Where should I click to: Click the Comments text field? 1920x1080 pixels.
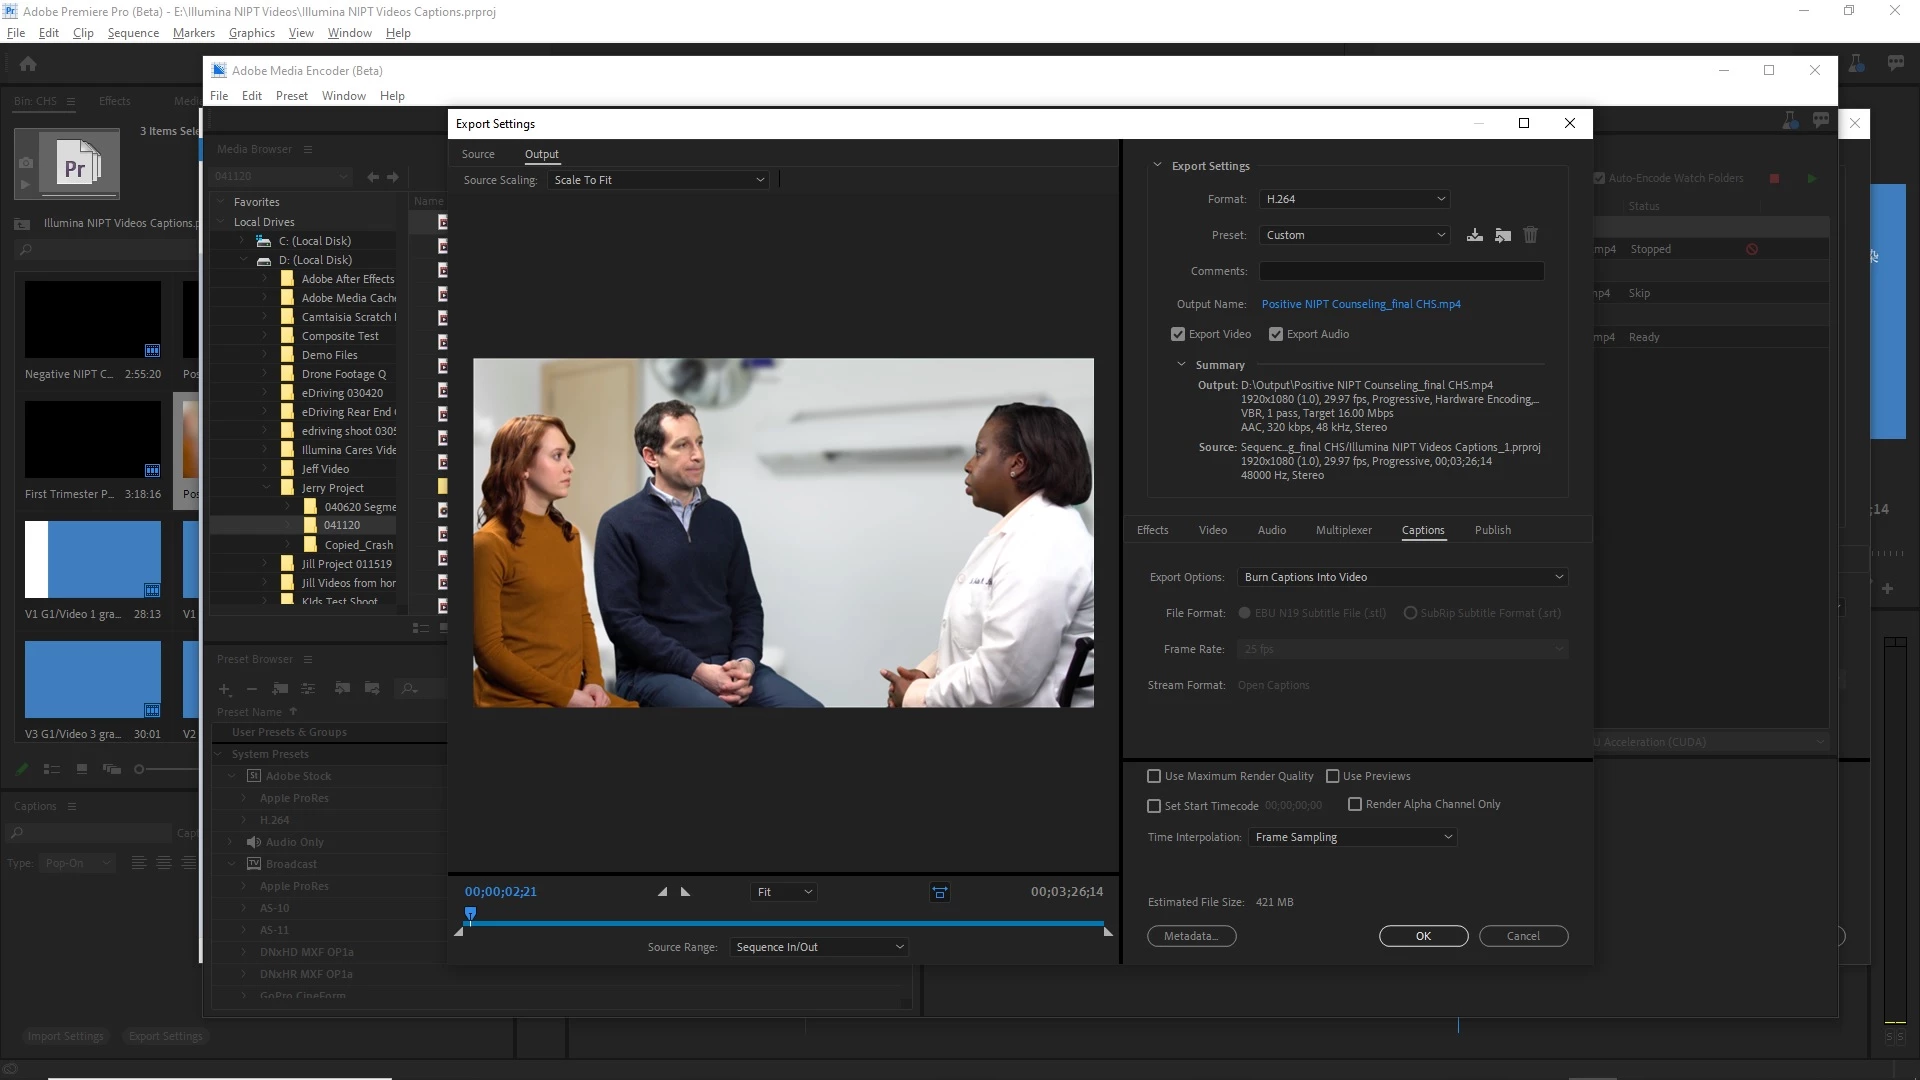click(x=1400, y=271)
